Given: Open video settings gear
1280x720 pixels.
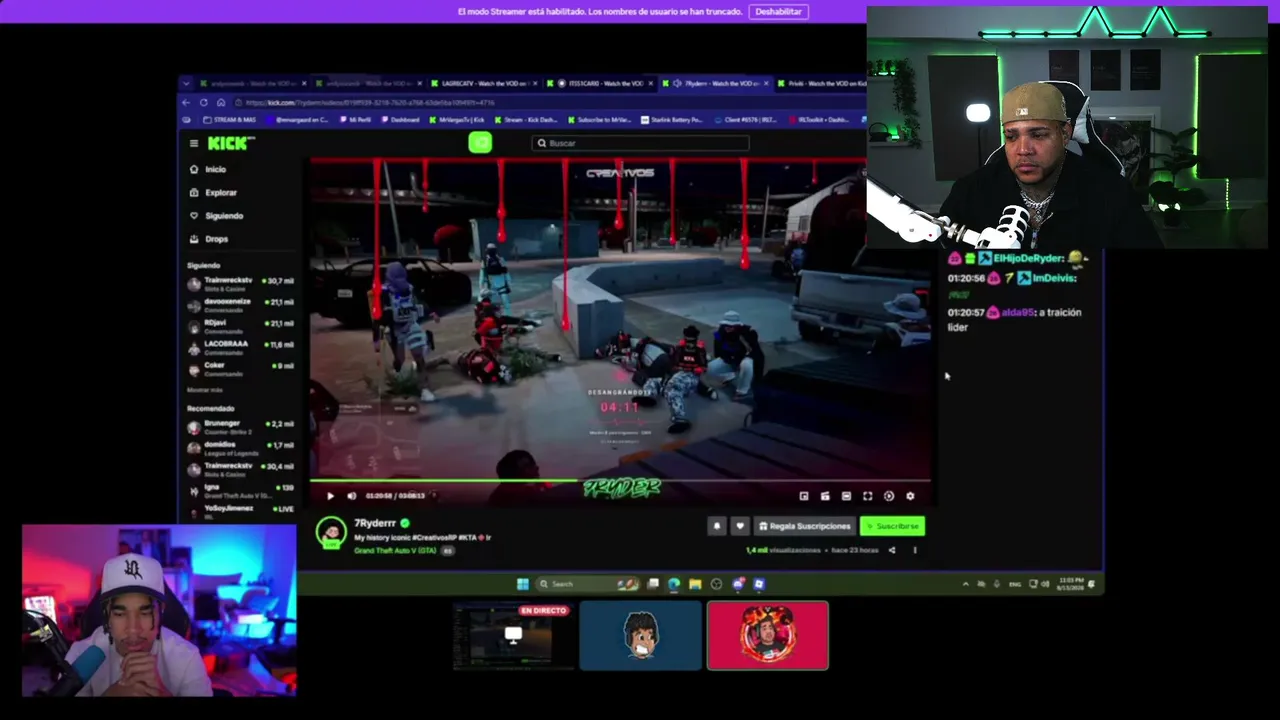Looking at the screenshot, I should pyautogui.click(x=910, y=496).
